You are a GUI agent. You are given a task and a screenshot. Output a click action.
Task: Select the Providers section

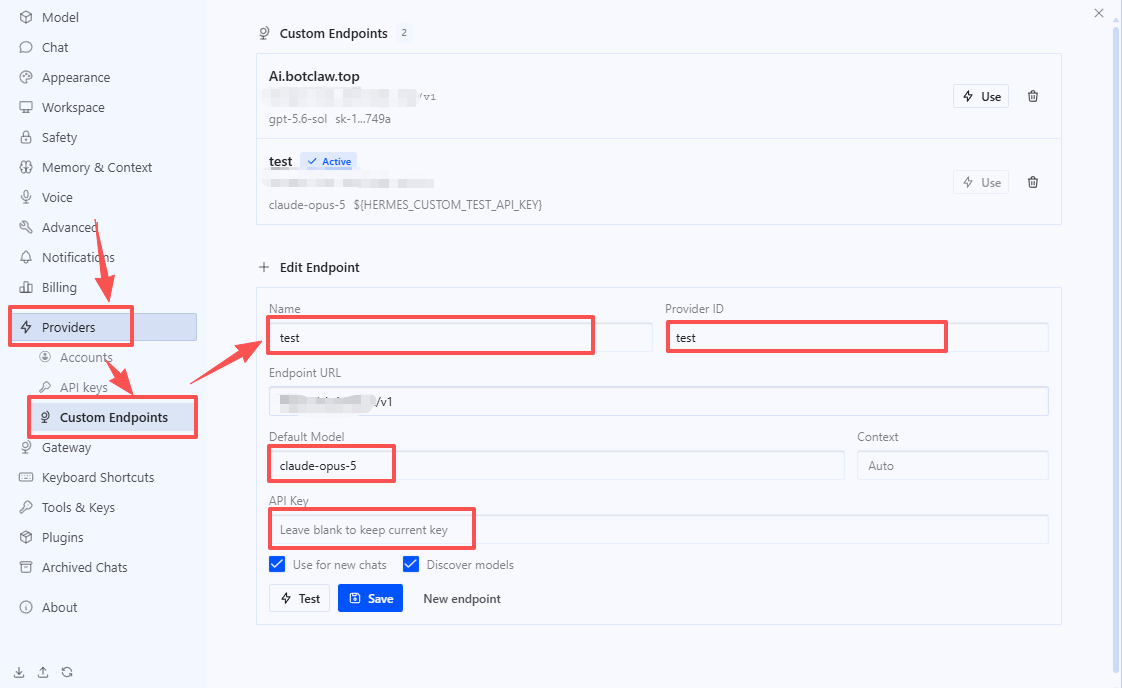pyautogui.click(x=105, y=327)
